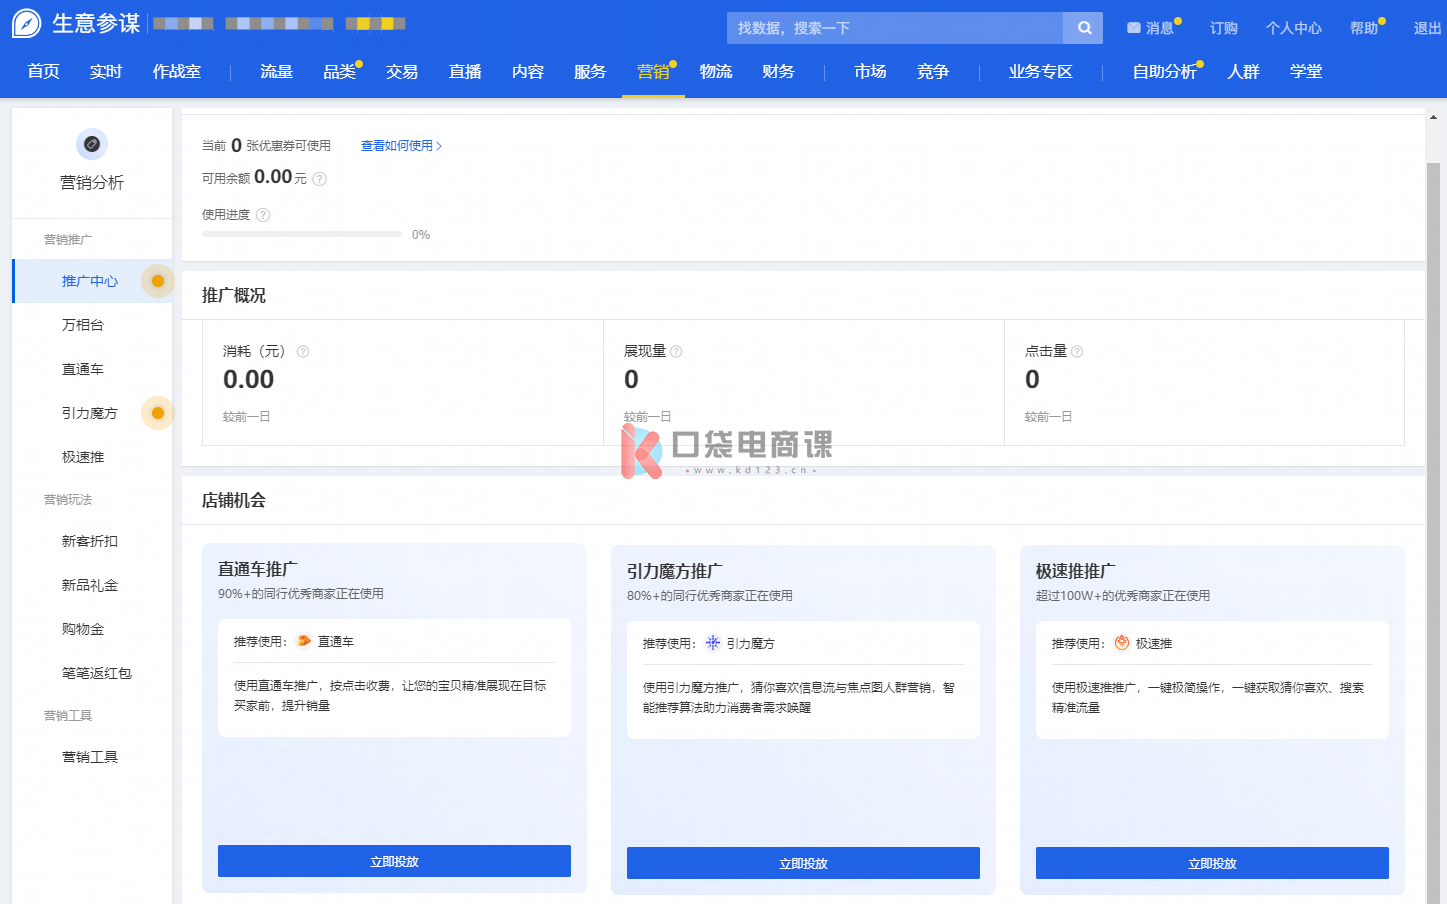
Task: Open the 服务 tab
Action: click(590, 72)
